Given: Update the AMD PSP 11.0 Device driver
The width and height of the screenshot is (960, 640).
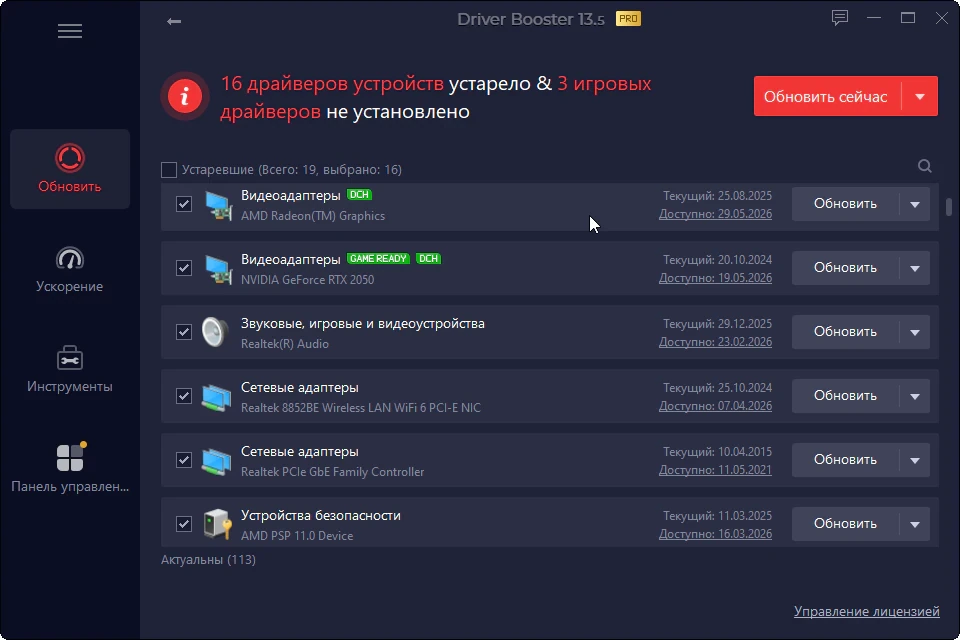Looking at the screenshot, I should pos(845,524).
